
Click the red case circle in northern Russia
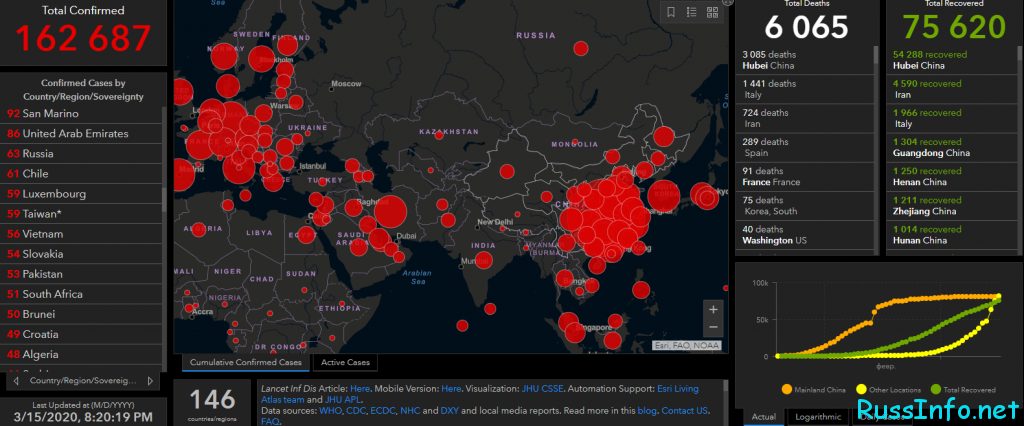(x=581, y=48)
